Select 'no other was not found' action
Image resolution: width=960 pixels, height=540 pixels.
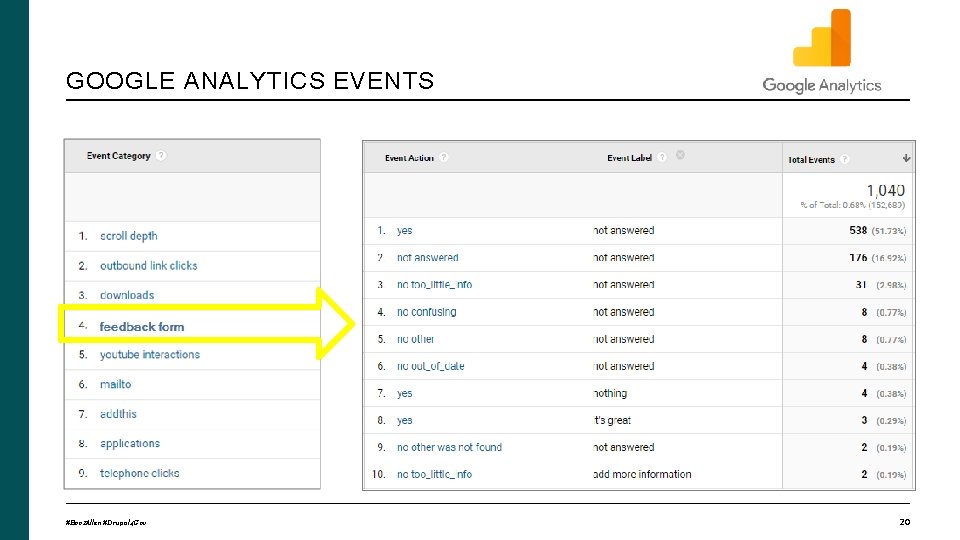click(x=449, y=447)
